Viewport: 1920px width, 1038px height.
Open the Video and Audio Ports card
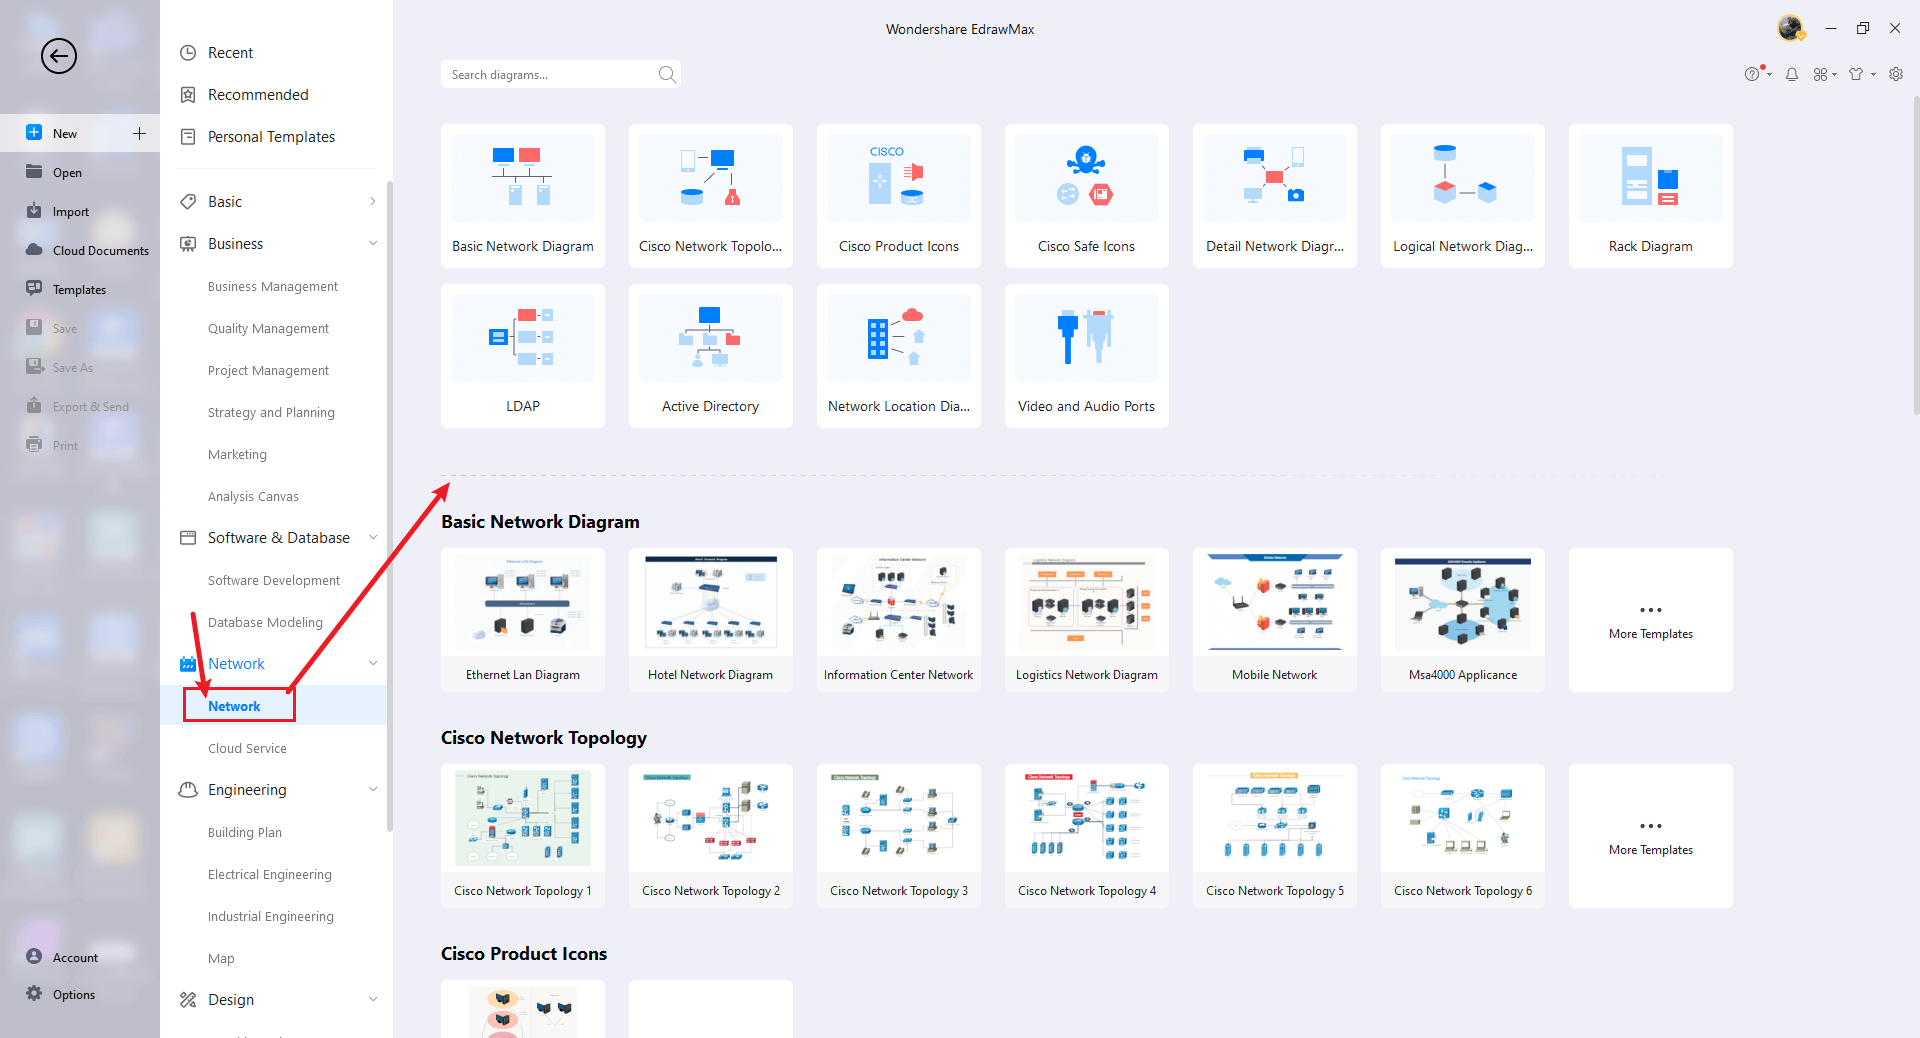[x=1087, y=356]
